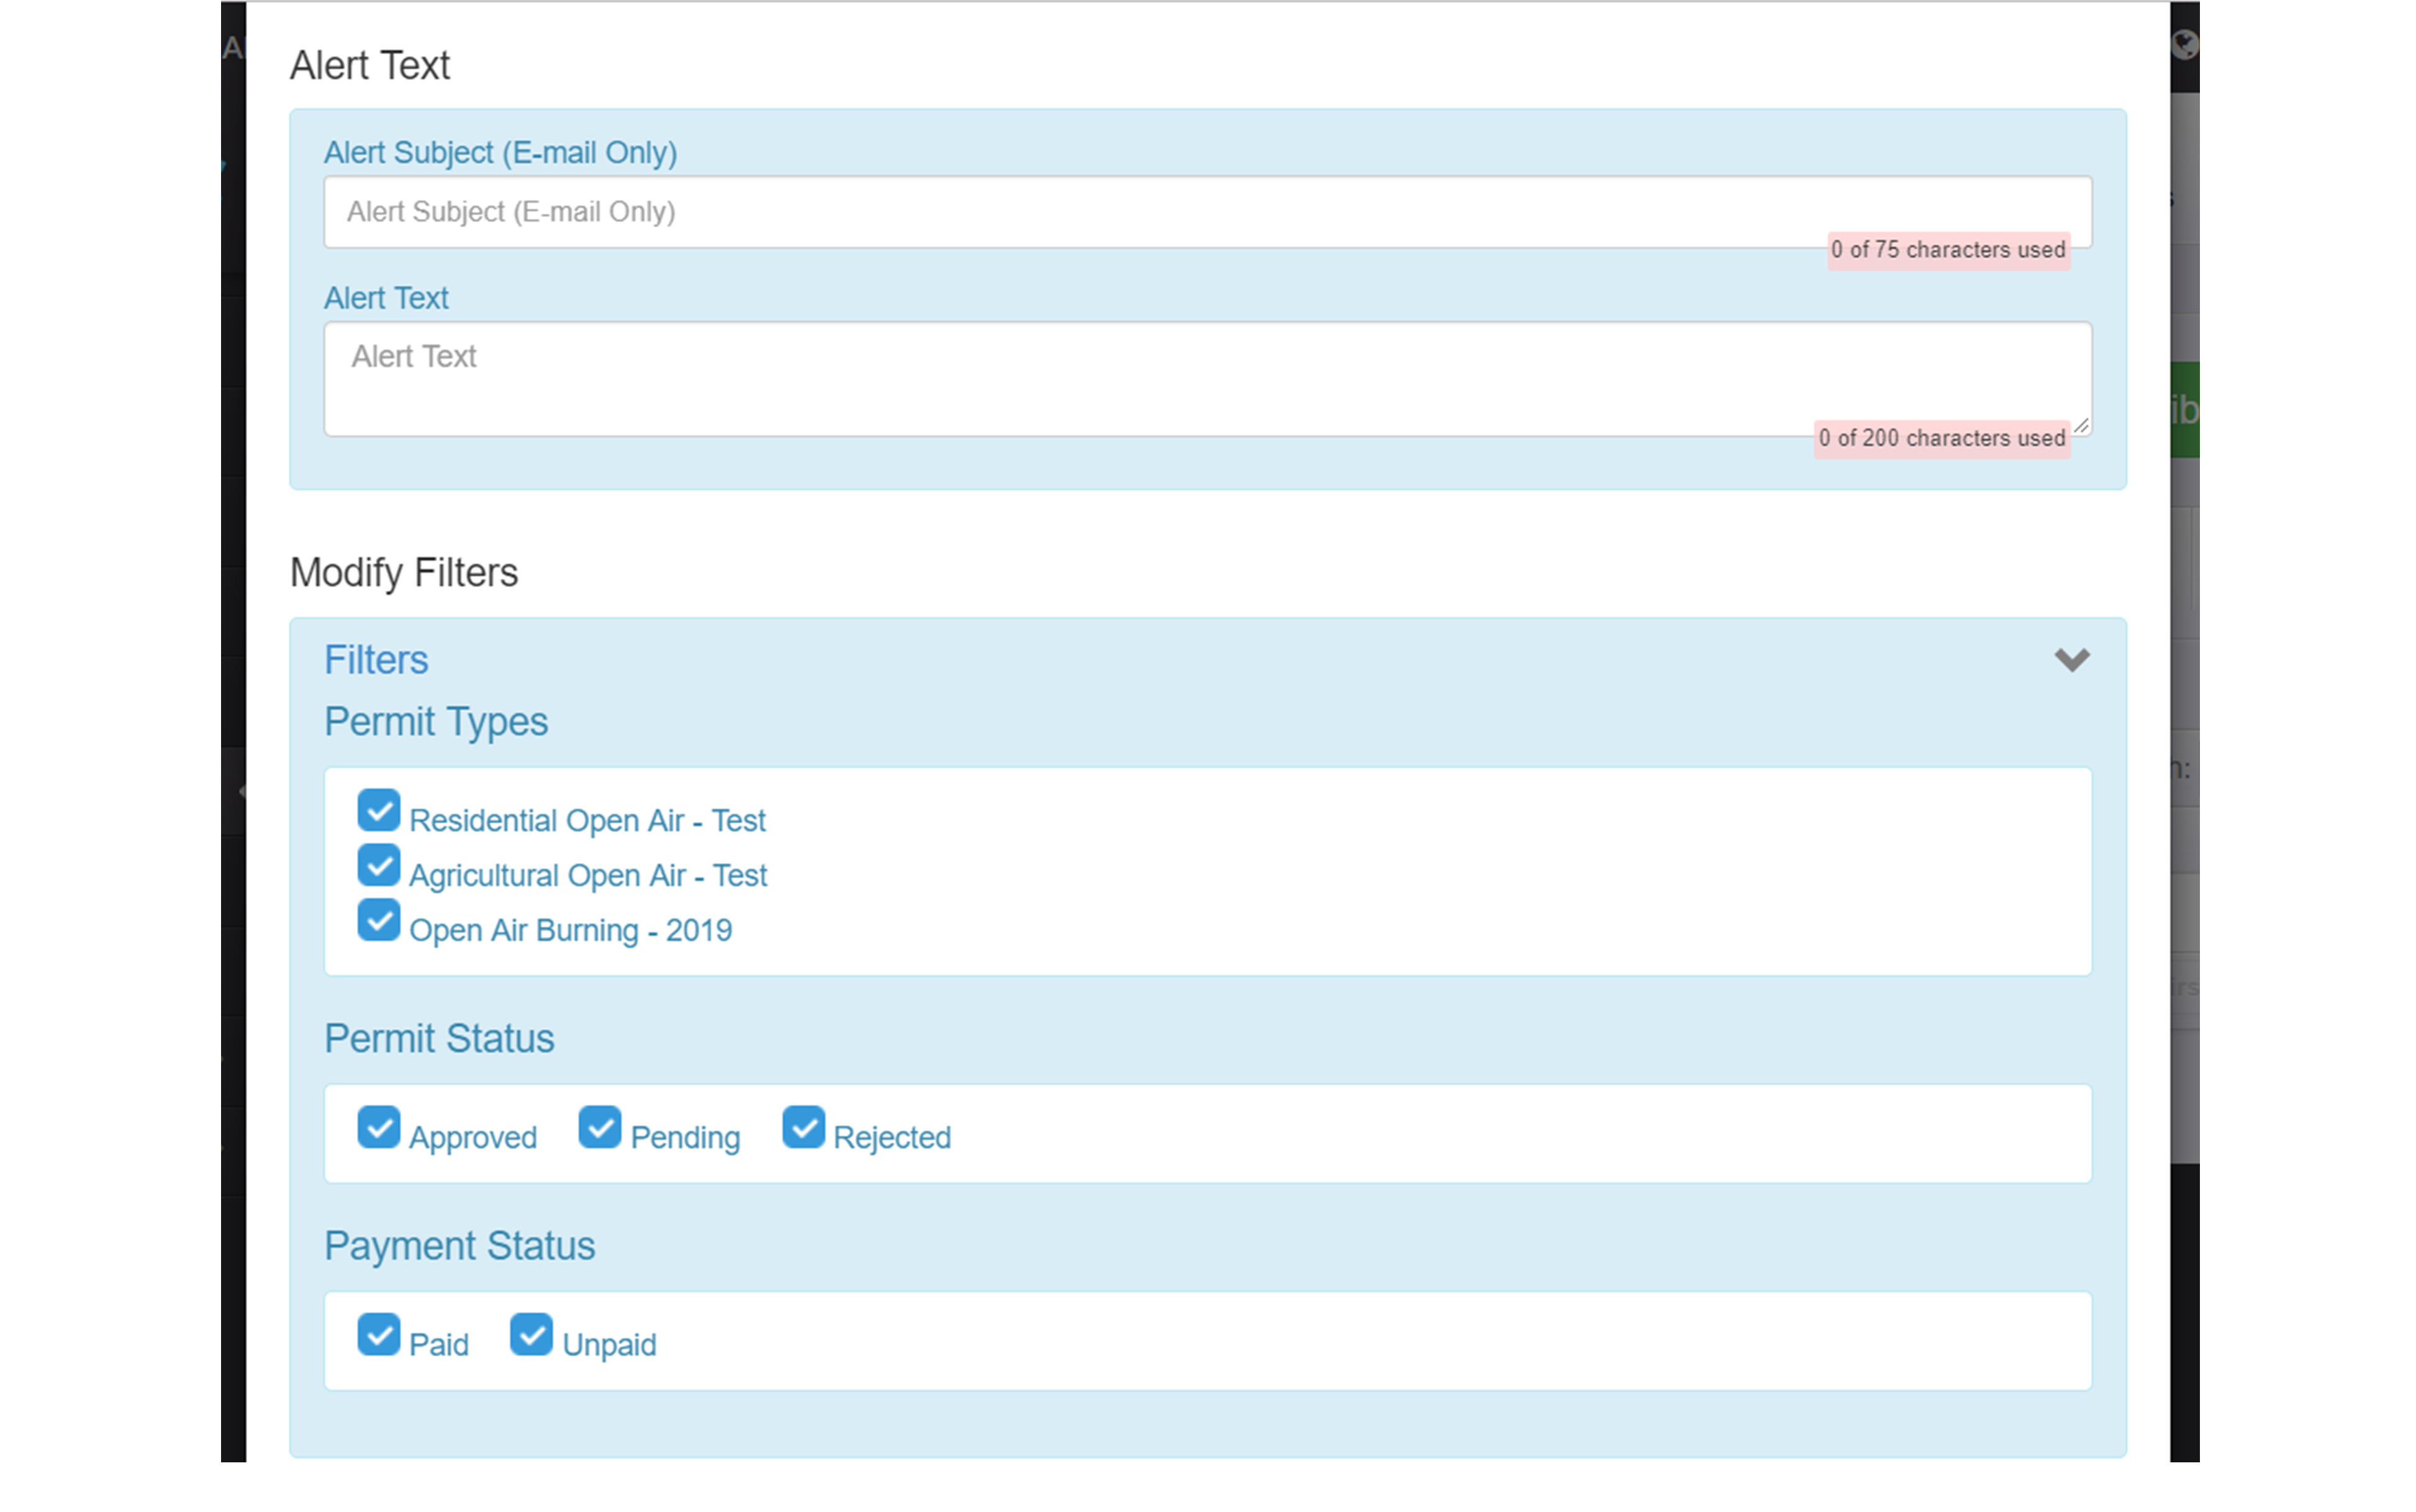Click the textarea resize grip handle
Viewport: 2416px width, 1512px height.
click(x=2081, y=426)
